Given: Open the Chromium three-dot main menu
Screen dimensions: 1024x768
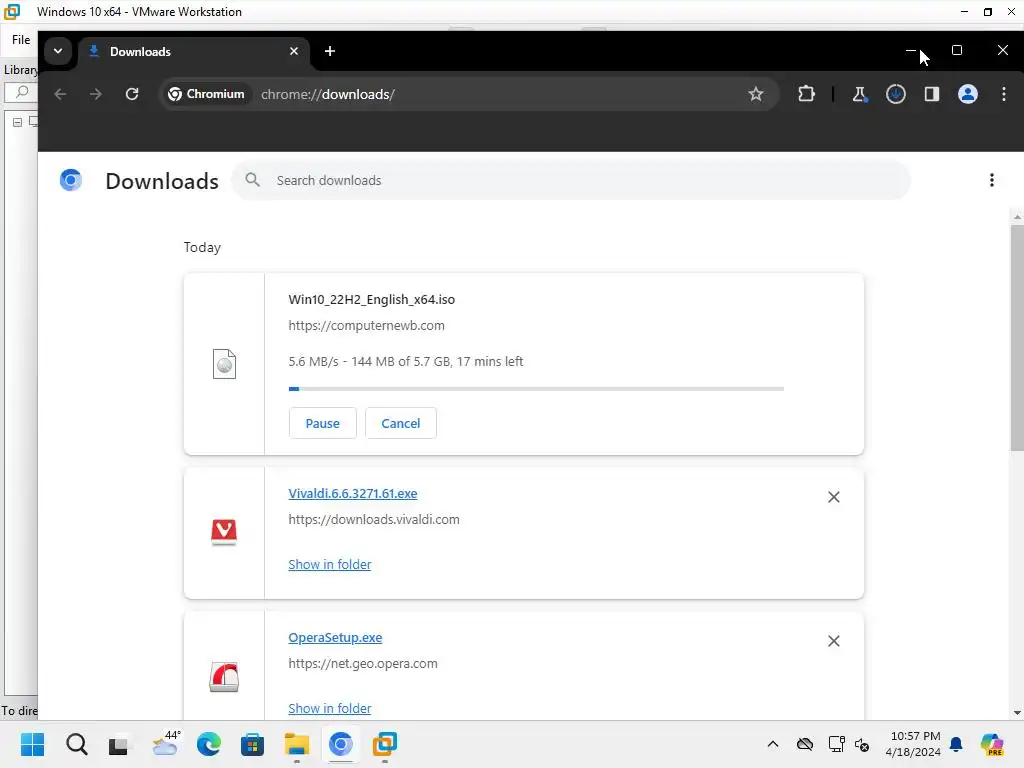Looking at the screenshot, I should tap(1004, 94).
